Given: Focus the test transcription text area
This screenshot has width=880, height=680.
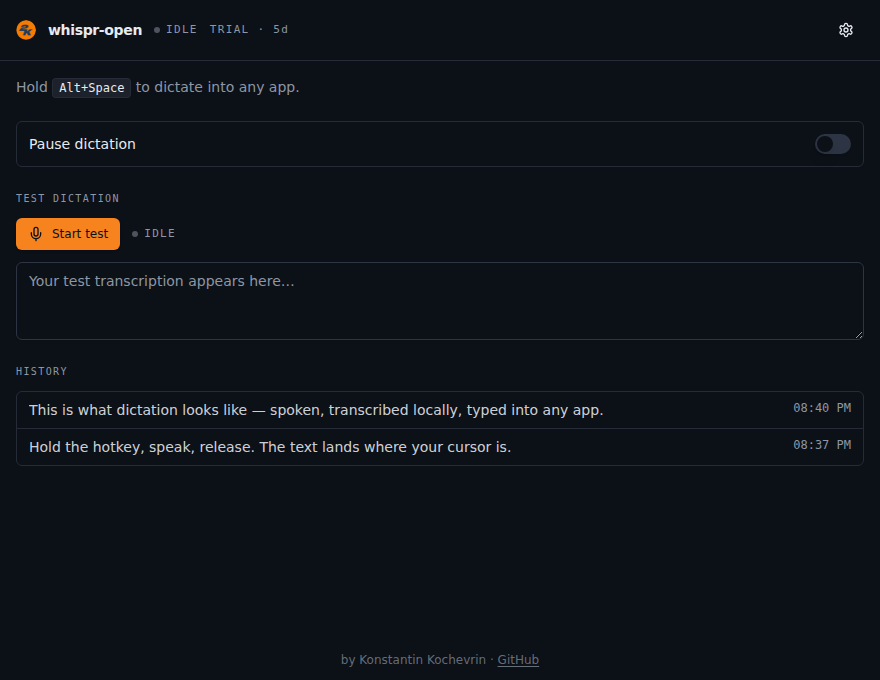Looking at the screenshot, I should click(x=439, y=301).
